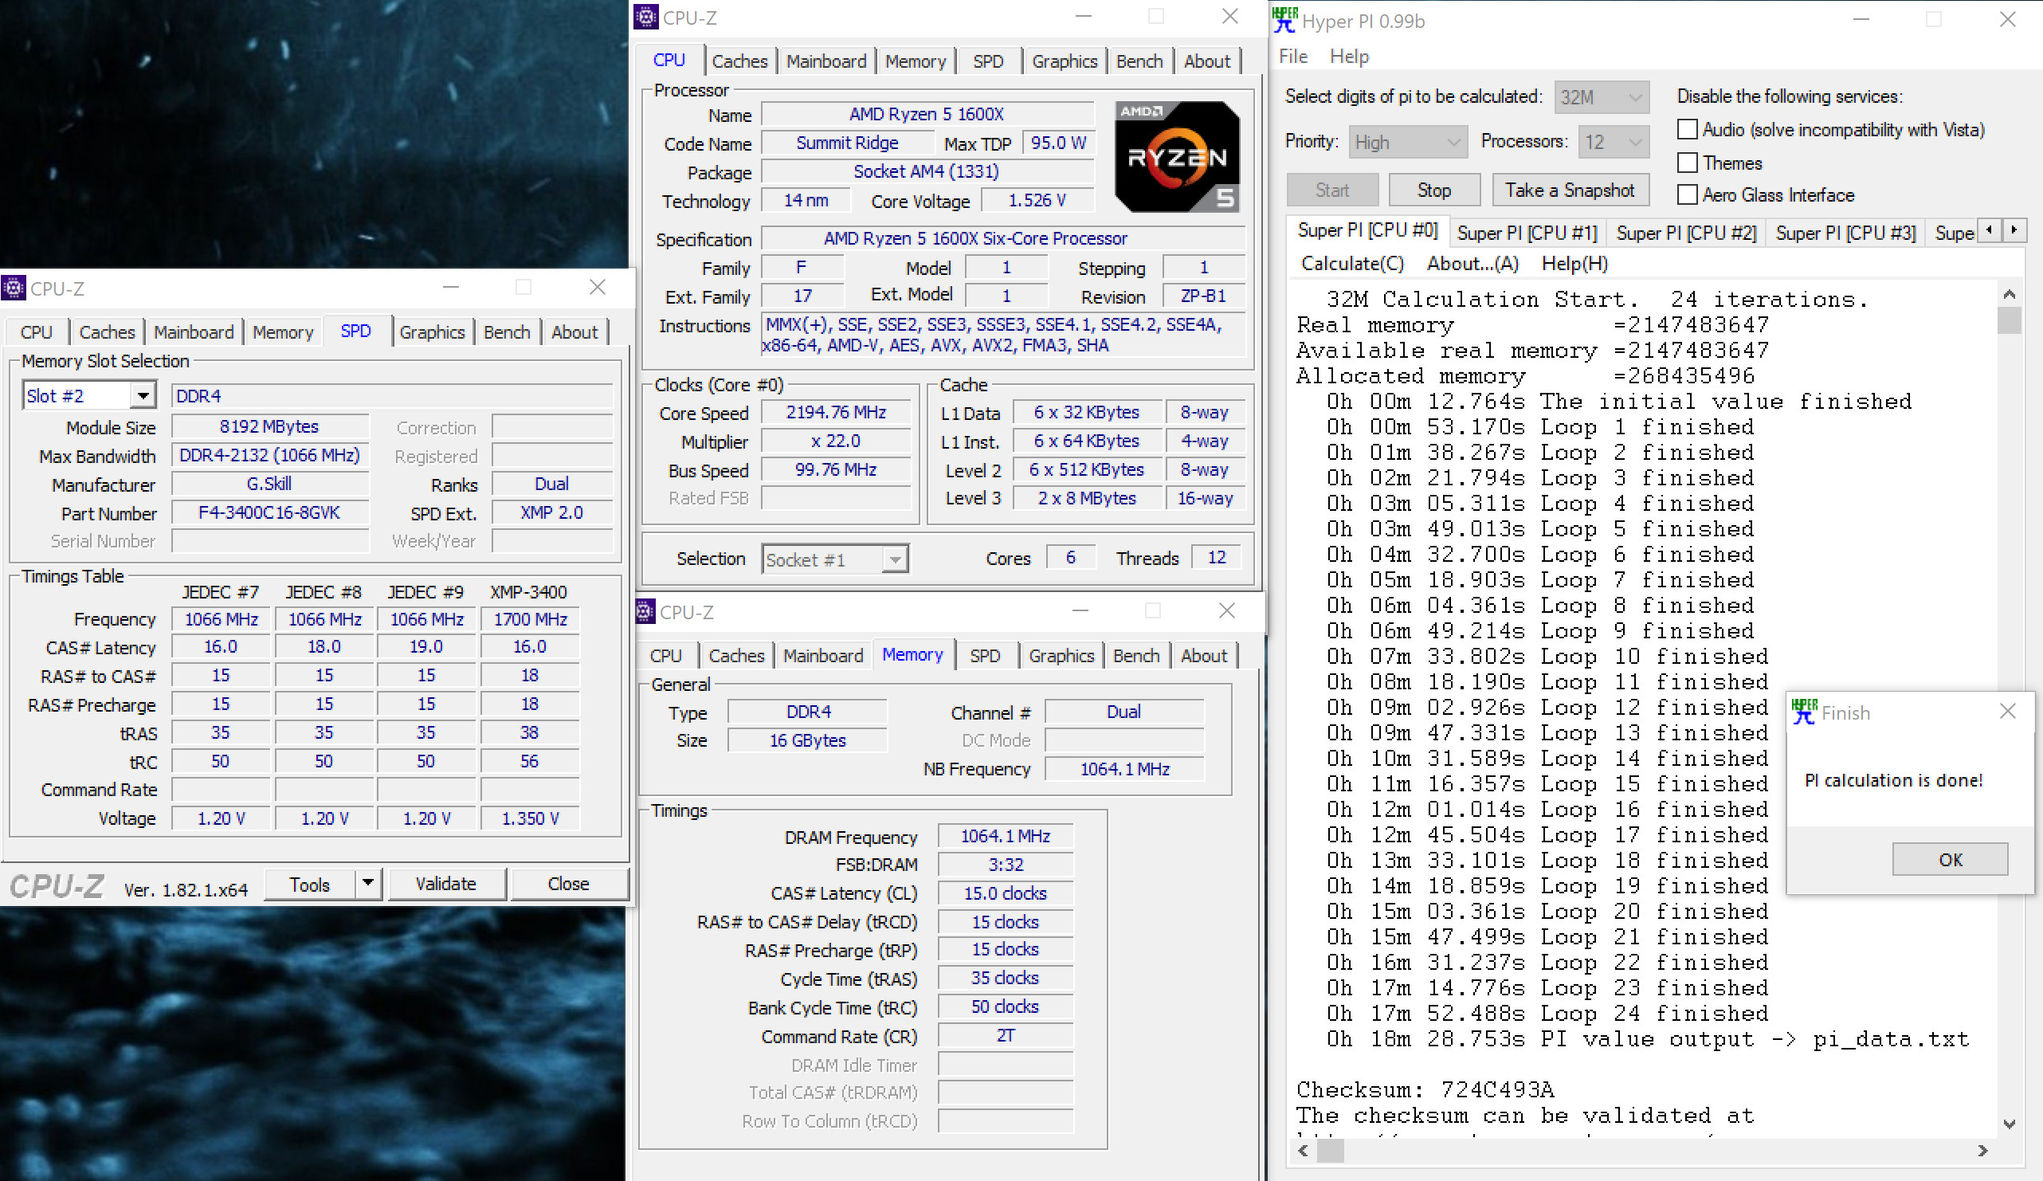Screen dimensions: 2043x1181
Task: Click the XMP-3400 frequency 1700 MHz cell
Action: pyautogui.click(x=530, y=619)
